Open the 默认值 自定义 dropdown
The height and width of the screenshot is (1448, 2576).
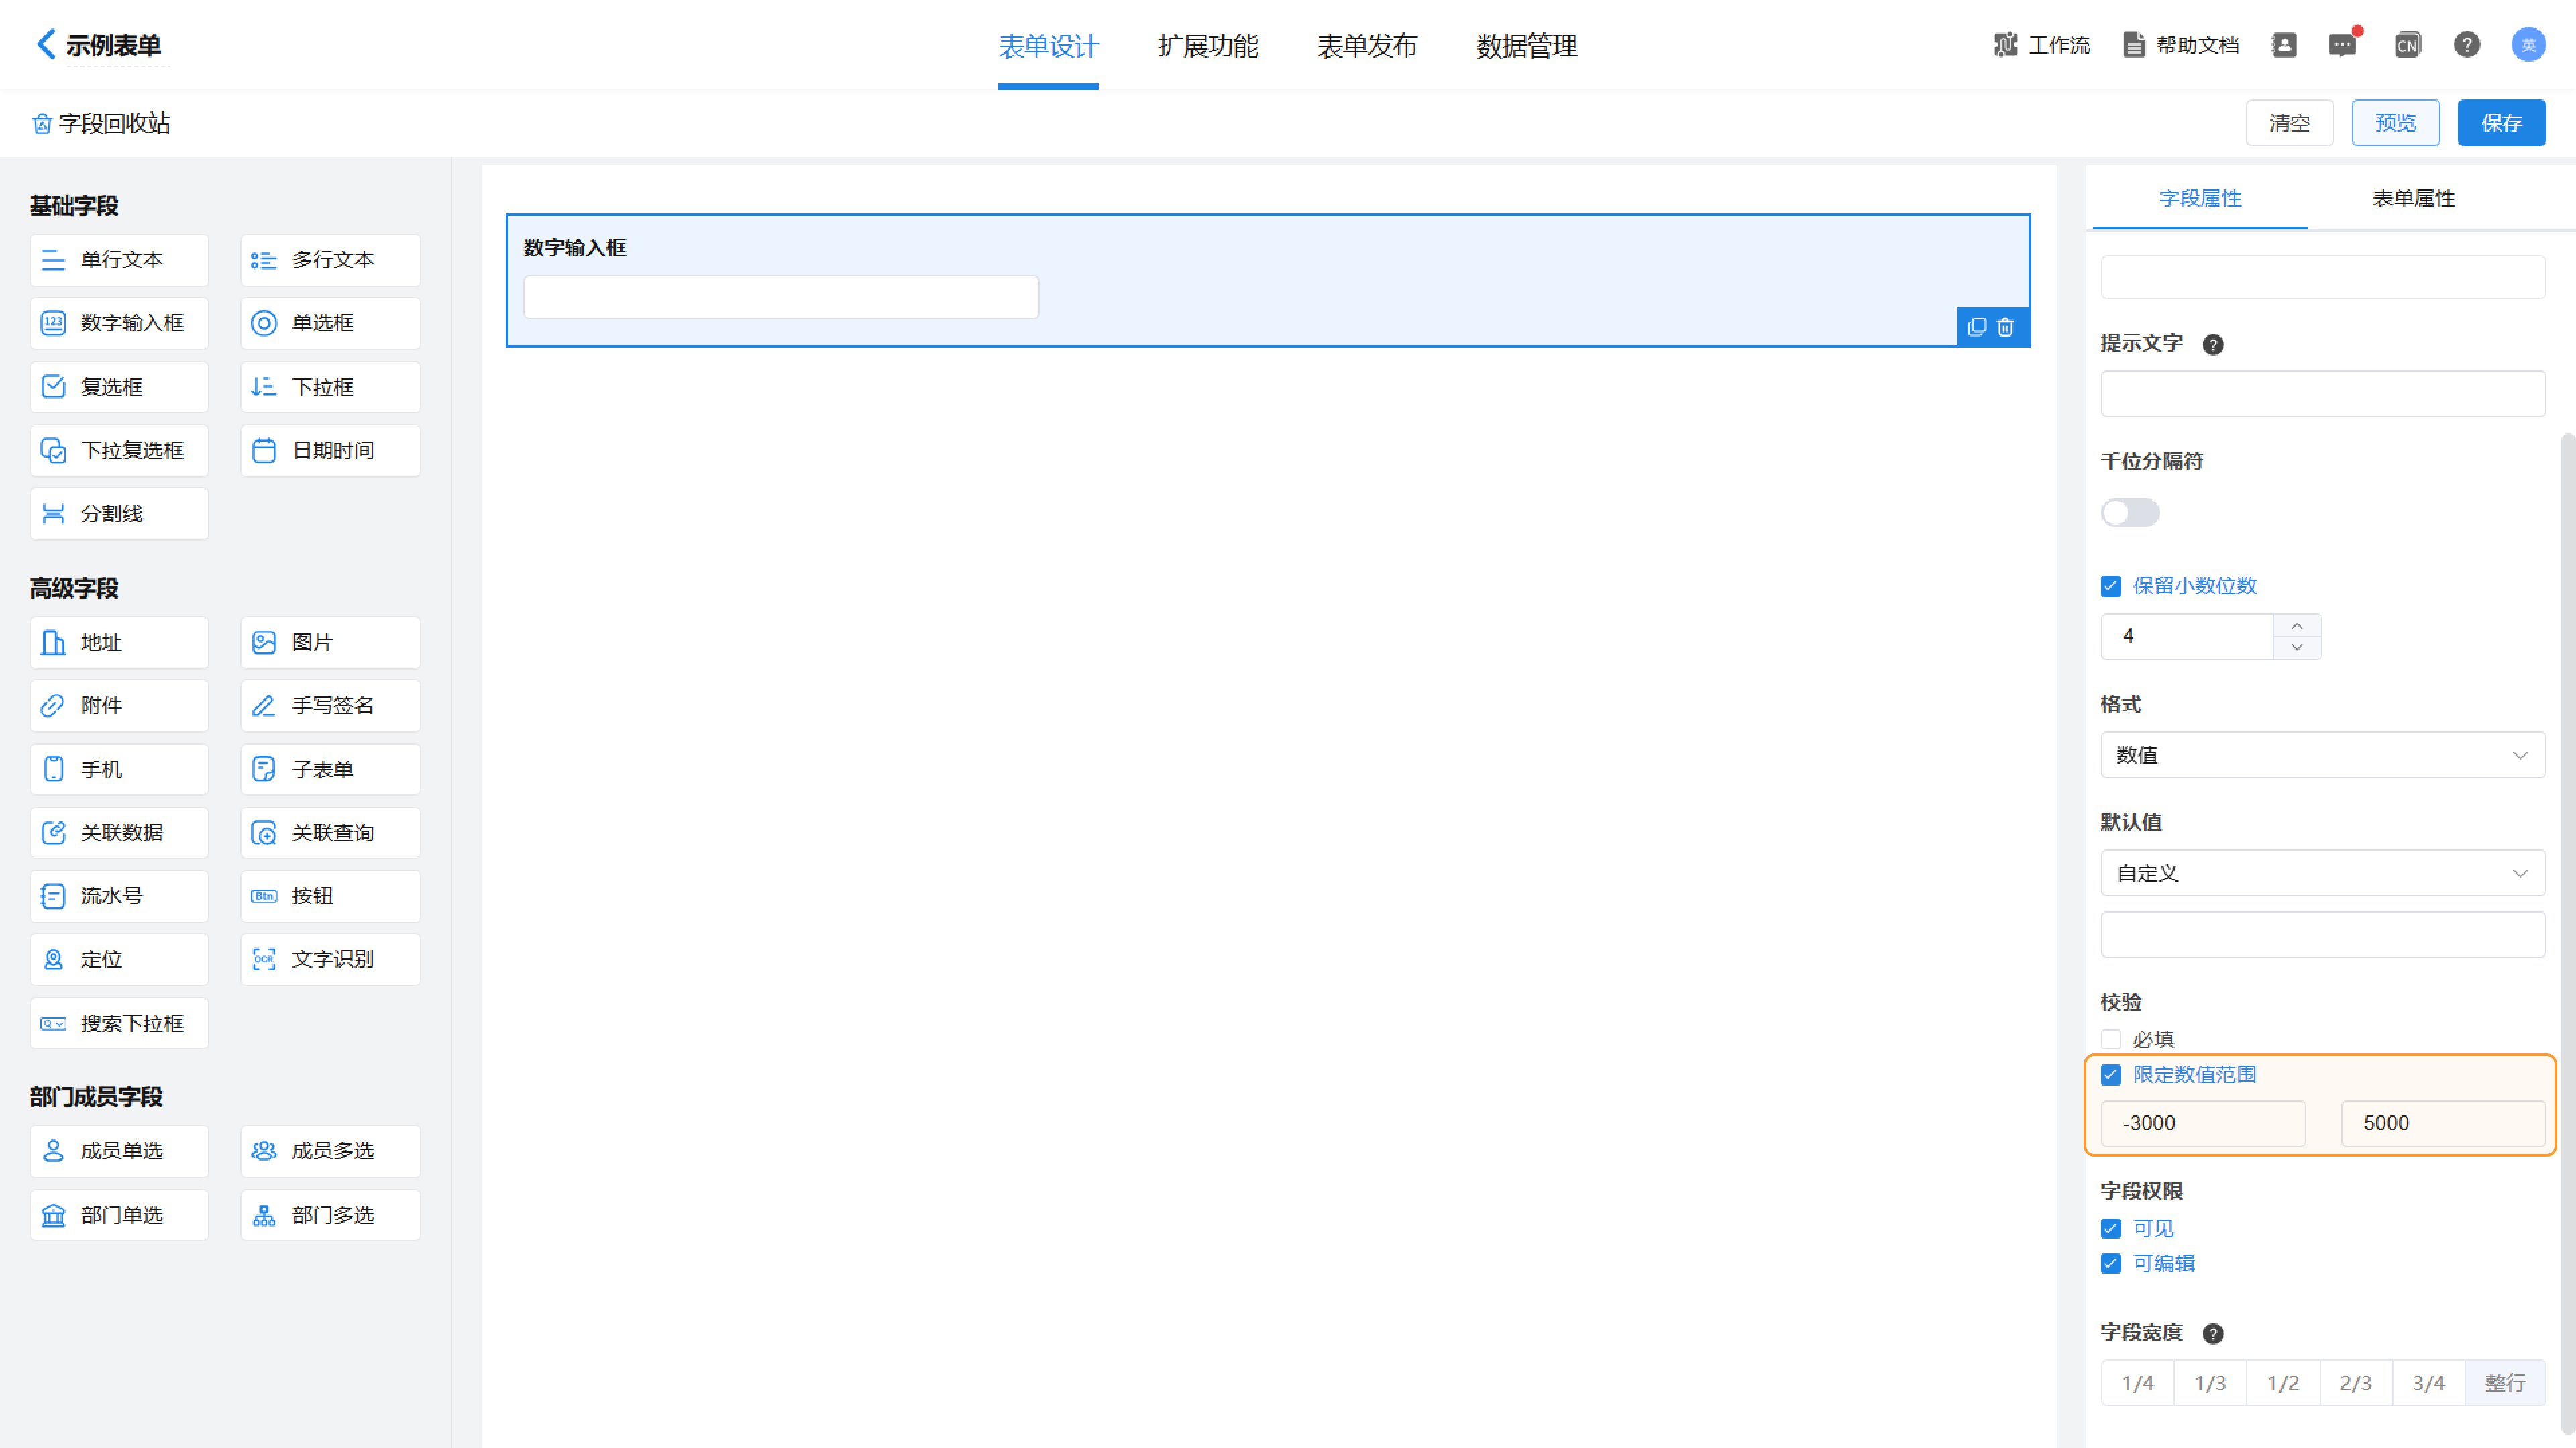2322,873
